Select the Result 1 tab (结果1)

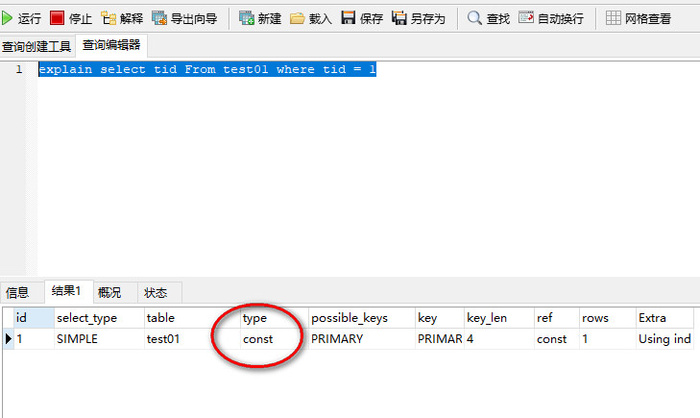pos(67,291)
